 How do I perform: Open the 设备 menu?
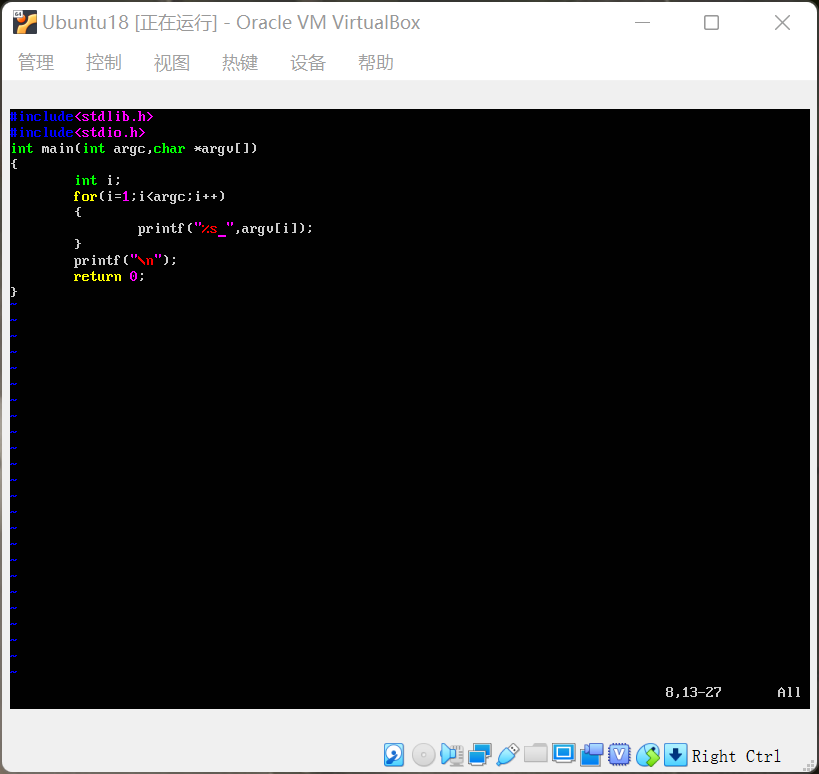[308, 62]
